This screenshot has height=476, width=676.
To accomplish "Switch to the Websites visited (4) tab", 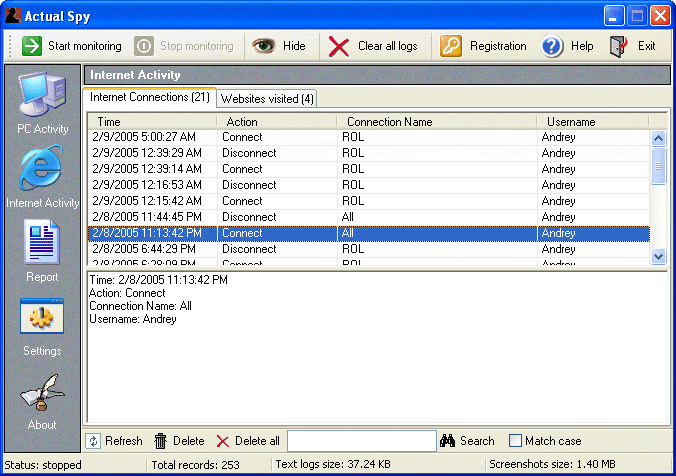I will [x=267, y=99].
